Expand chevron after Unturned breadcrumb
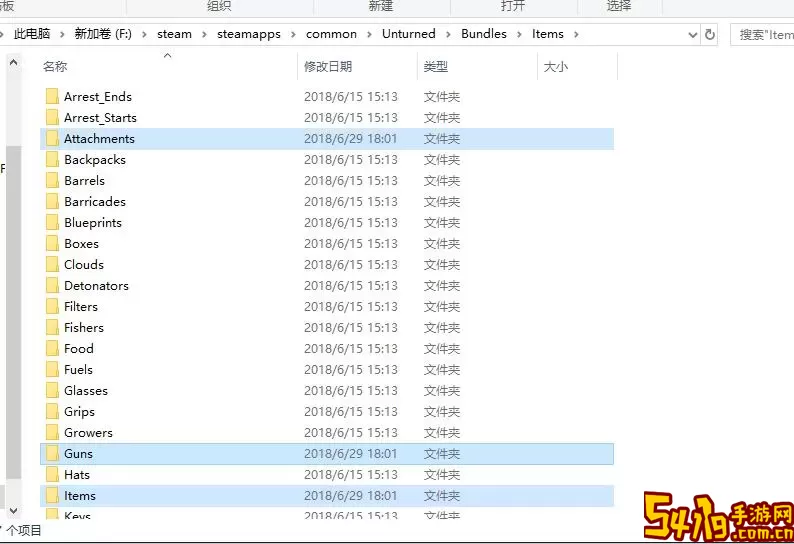 (448, 34)
